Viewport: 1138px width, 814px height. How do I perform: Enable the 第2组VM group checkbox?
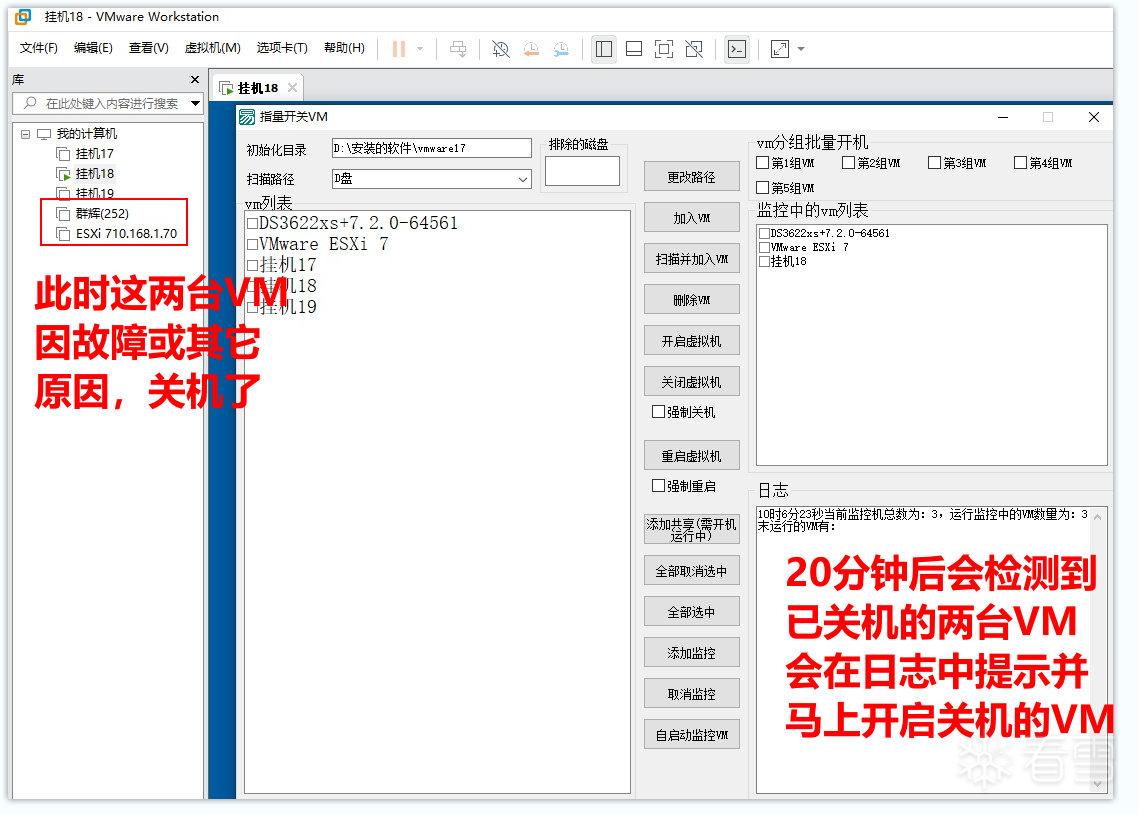(x=848, y=163)
